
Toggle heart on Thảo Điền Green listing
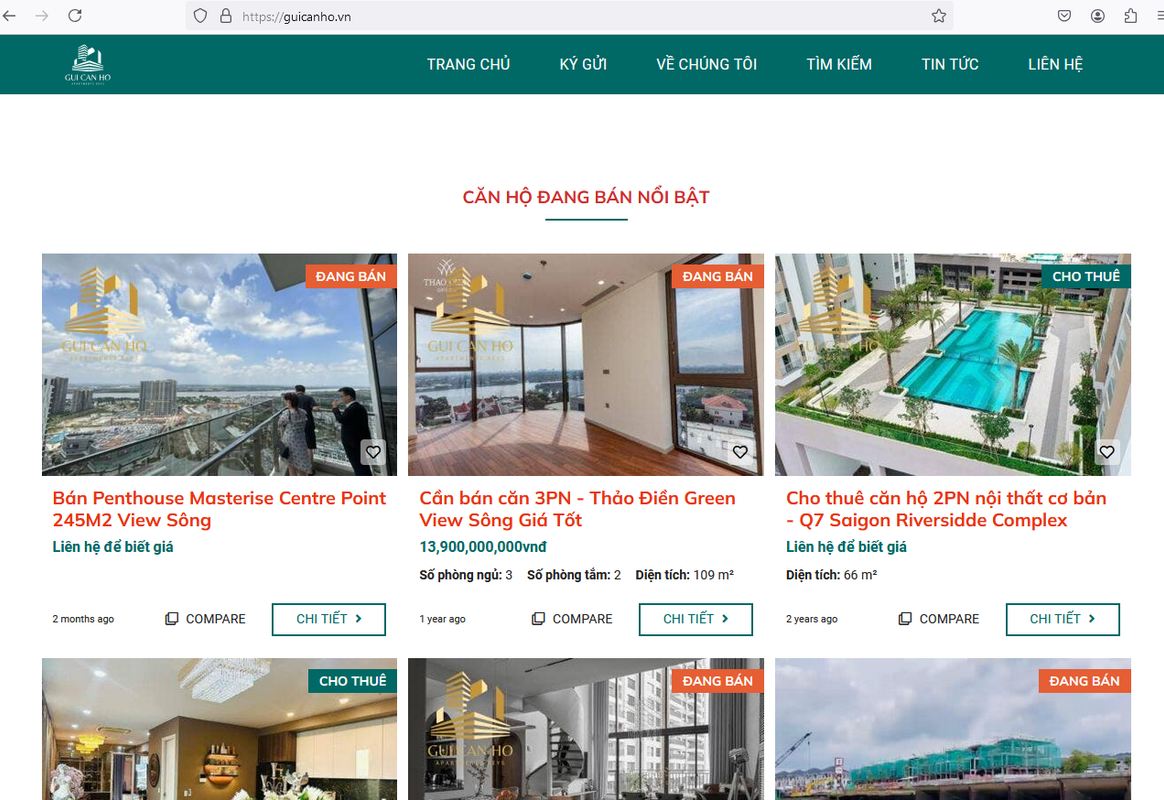pos(740,451)
